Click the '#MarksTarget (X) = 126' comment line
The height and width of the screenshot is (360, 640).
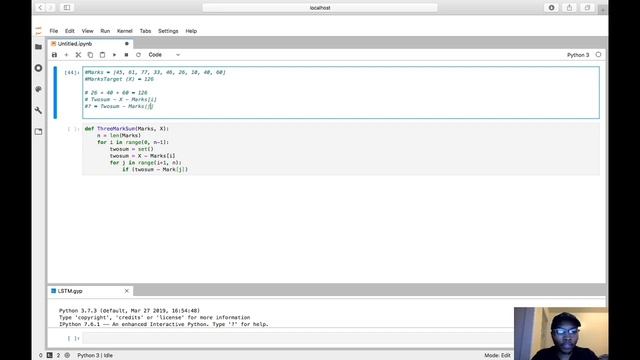click(x=119, y=79)
